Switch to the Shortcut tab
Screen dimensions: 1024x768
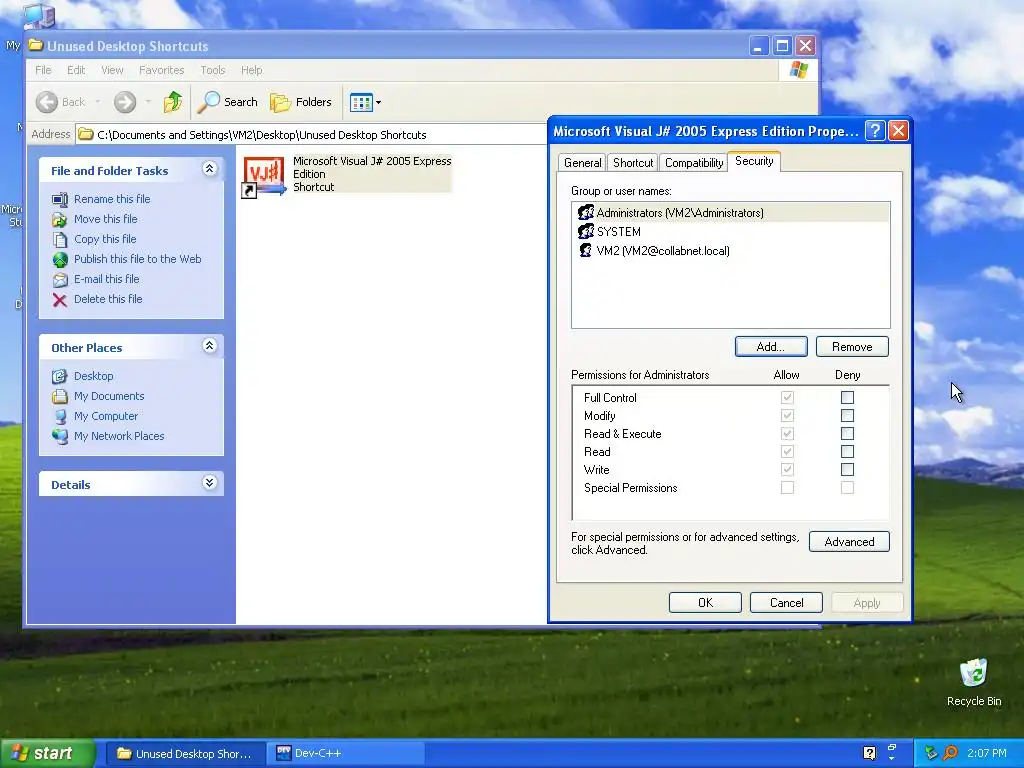633,163
